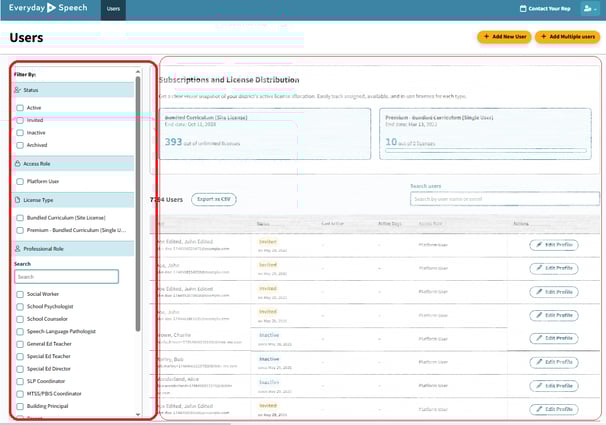Select the Bundled Curriculum (Site License) card
The image size is (606, 425).
click(265, 134)
